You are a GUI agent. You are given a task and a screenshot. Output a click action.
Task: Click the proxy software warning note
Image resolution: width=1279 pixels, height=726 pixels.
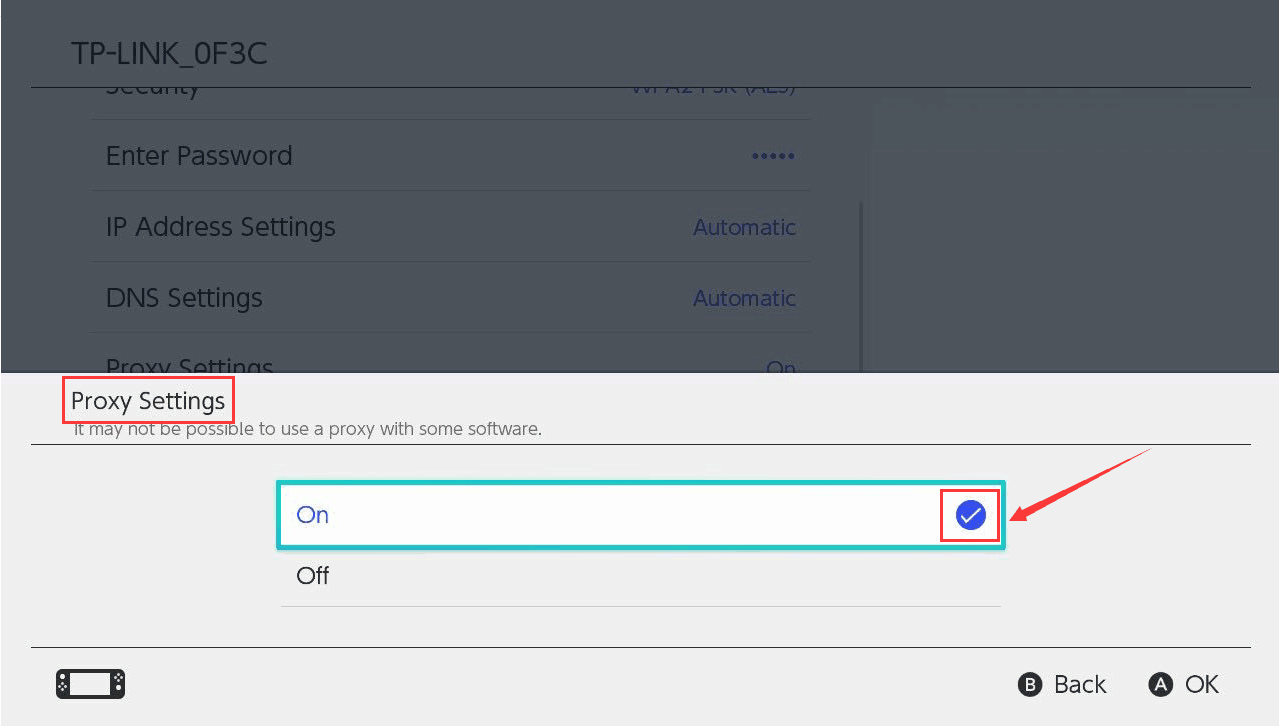point(308,430)
